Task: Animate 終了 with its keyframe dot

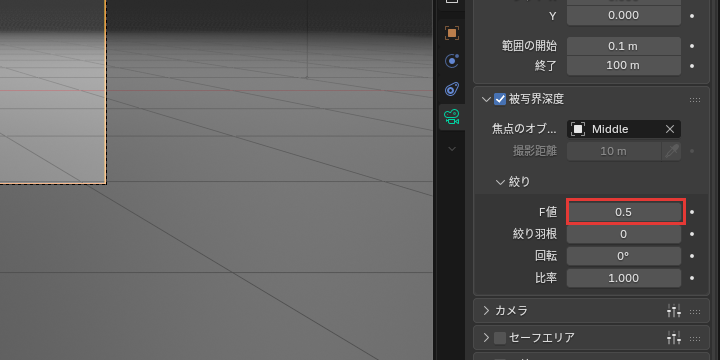Action: [x=692, y=66]
